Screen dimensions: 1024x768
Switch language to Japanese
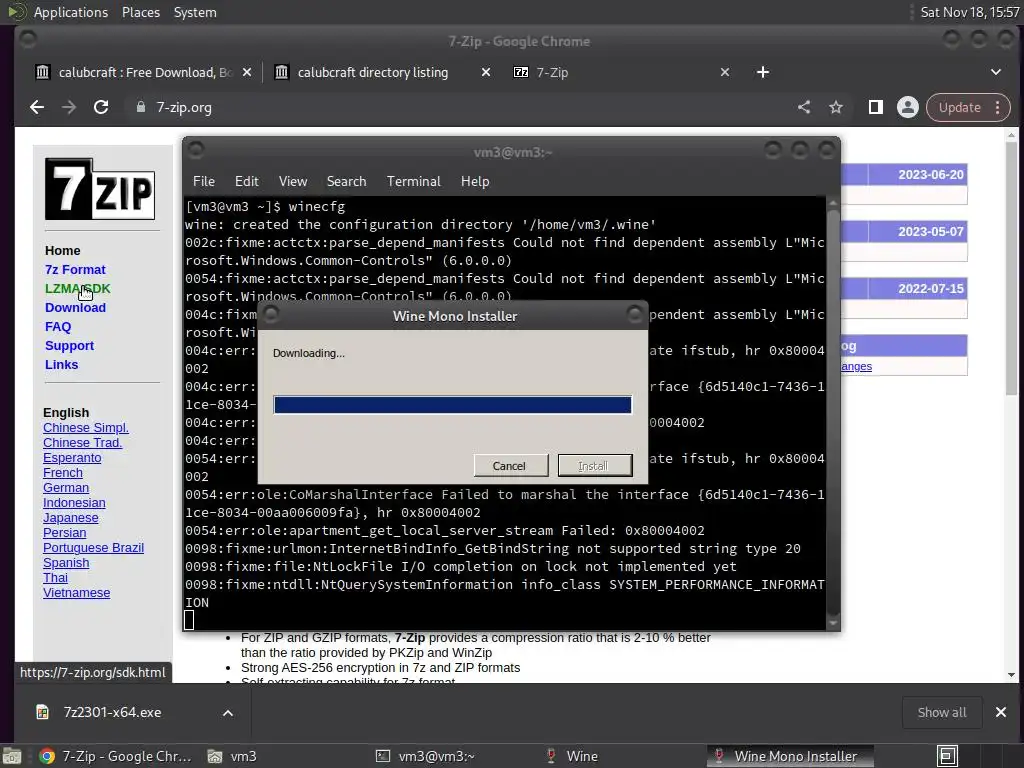(x=71, y=518)
